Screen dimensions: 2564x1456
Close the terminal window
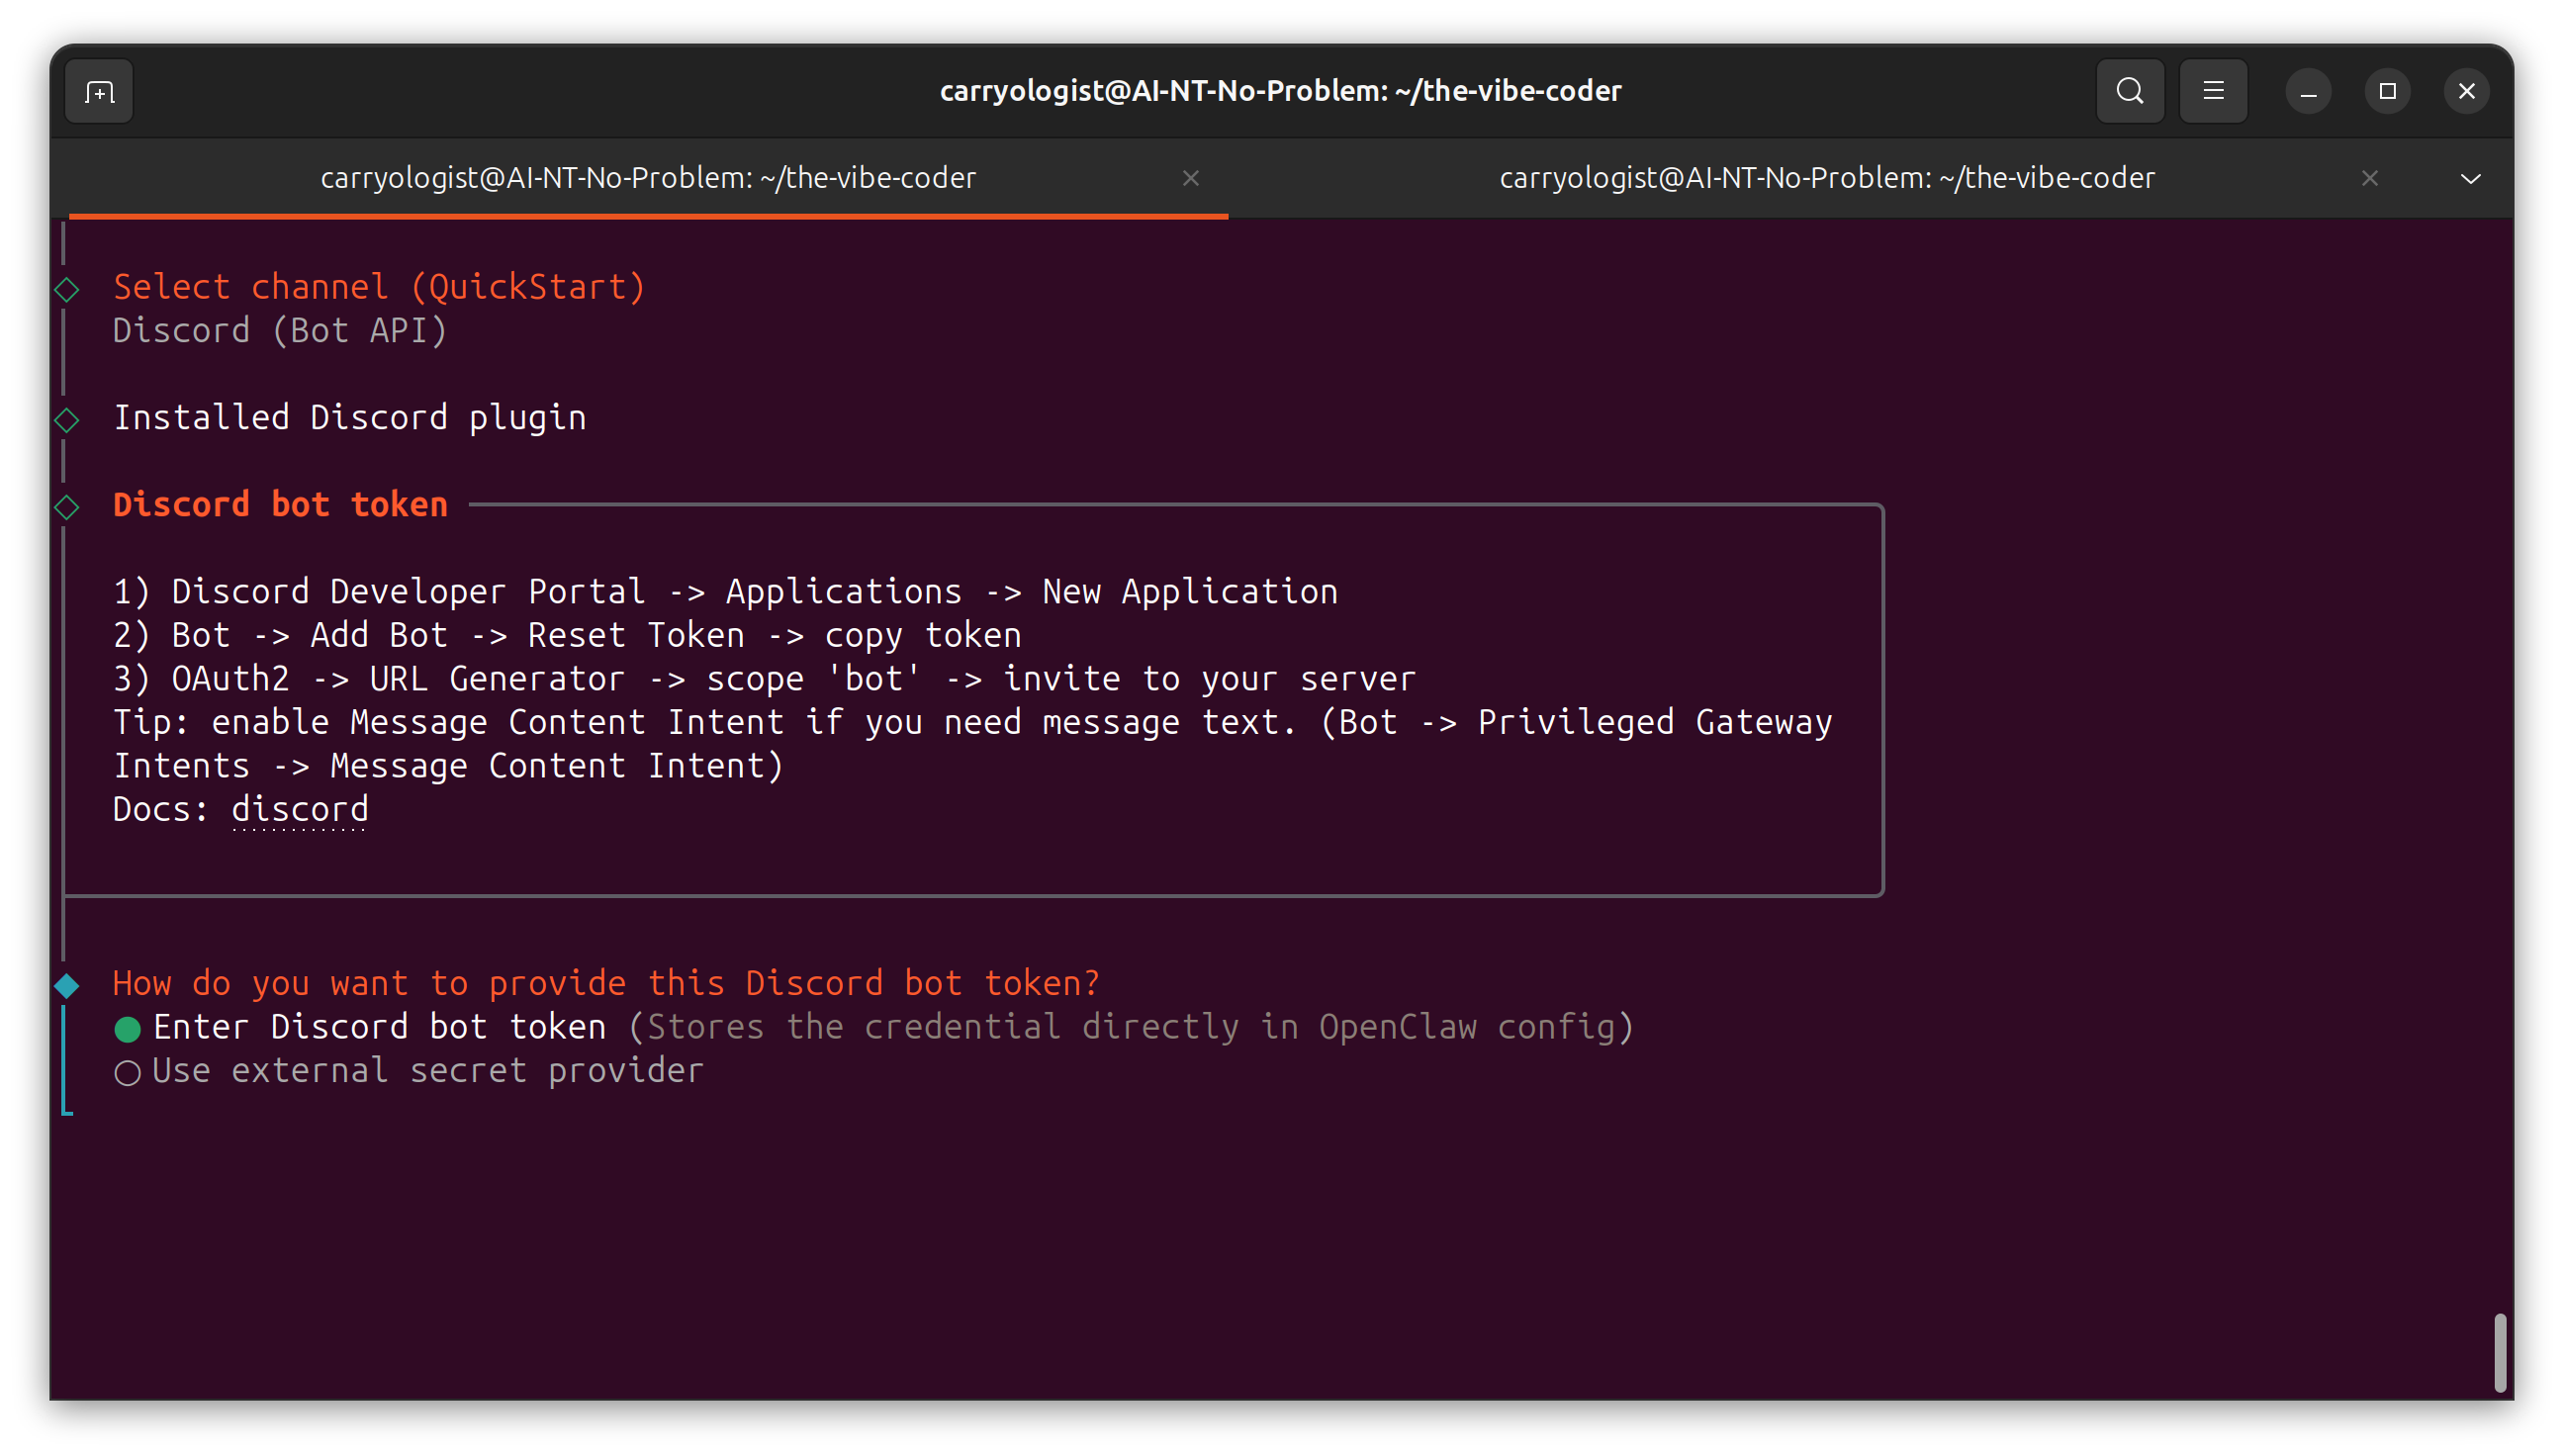(2466, 92)
